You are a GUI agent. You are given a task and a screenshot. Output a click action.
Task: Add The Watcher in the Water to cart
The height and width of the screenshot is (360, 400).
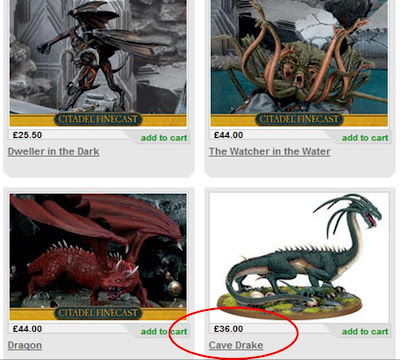pos(365,138)
